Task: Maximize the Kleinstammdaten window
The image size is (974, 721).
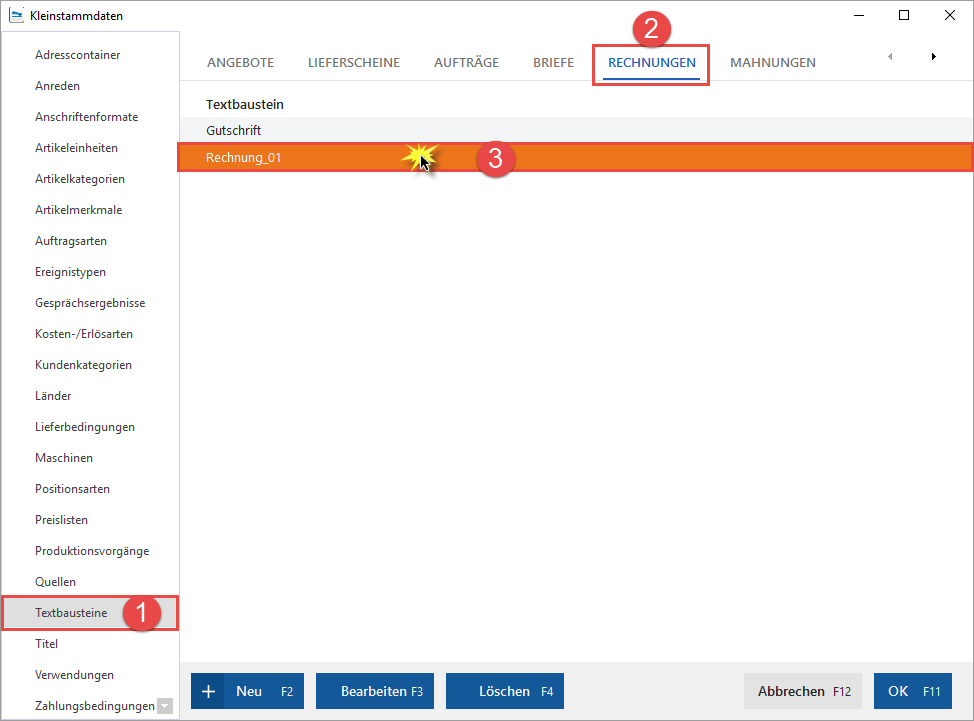Action: pyautogui.click(x=903, y=15)
